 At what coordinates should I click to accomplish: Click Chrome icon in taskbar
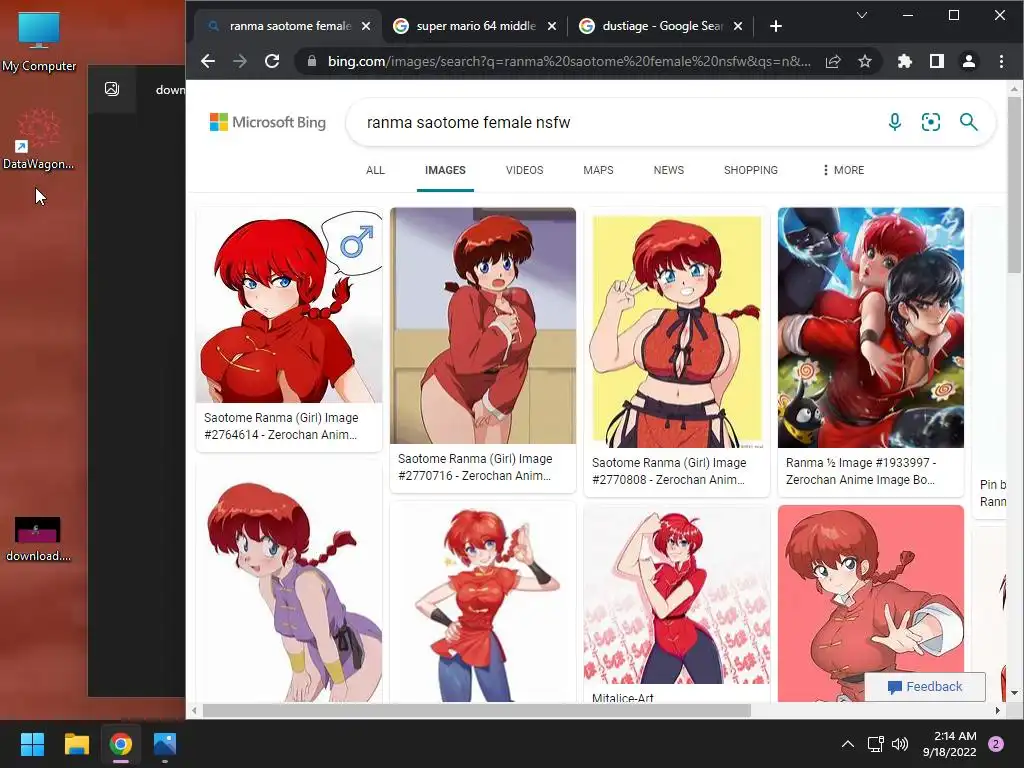pyautogui.click(x=121, y=744)
